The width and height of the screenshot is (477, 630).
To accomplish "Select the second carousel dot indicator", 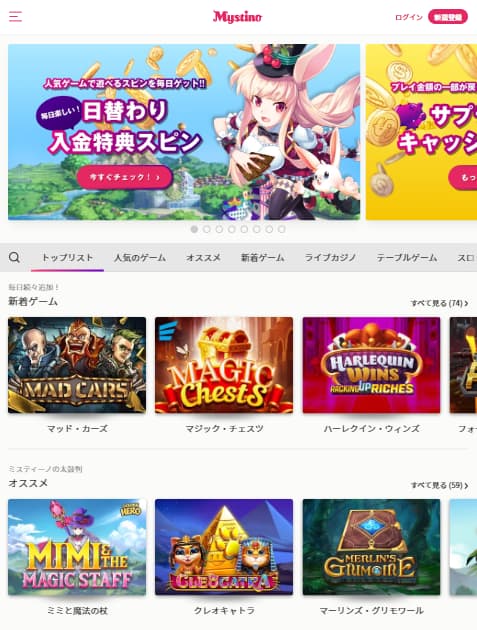I will point(207,229).
